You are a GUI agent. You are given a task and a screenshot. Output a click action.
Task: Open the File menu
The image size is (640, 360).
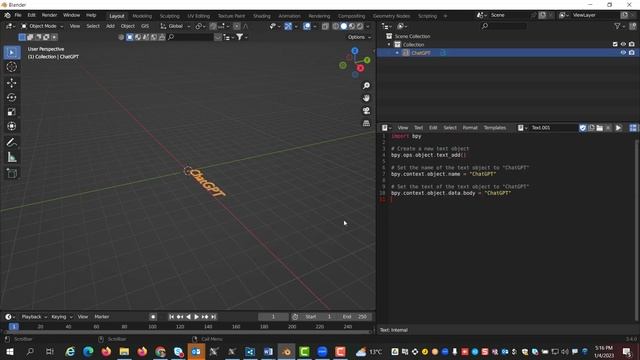[18, 15]
